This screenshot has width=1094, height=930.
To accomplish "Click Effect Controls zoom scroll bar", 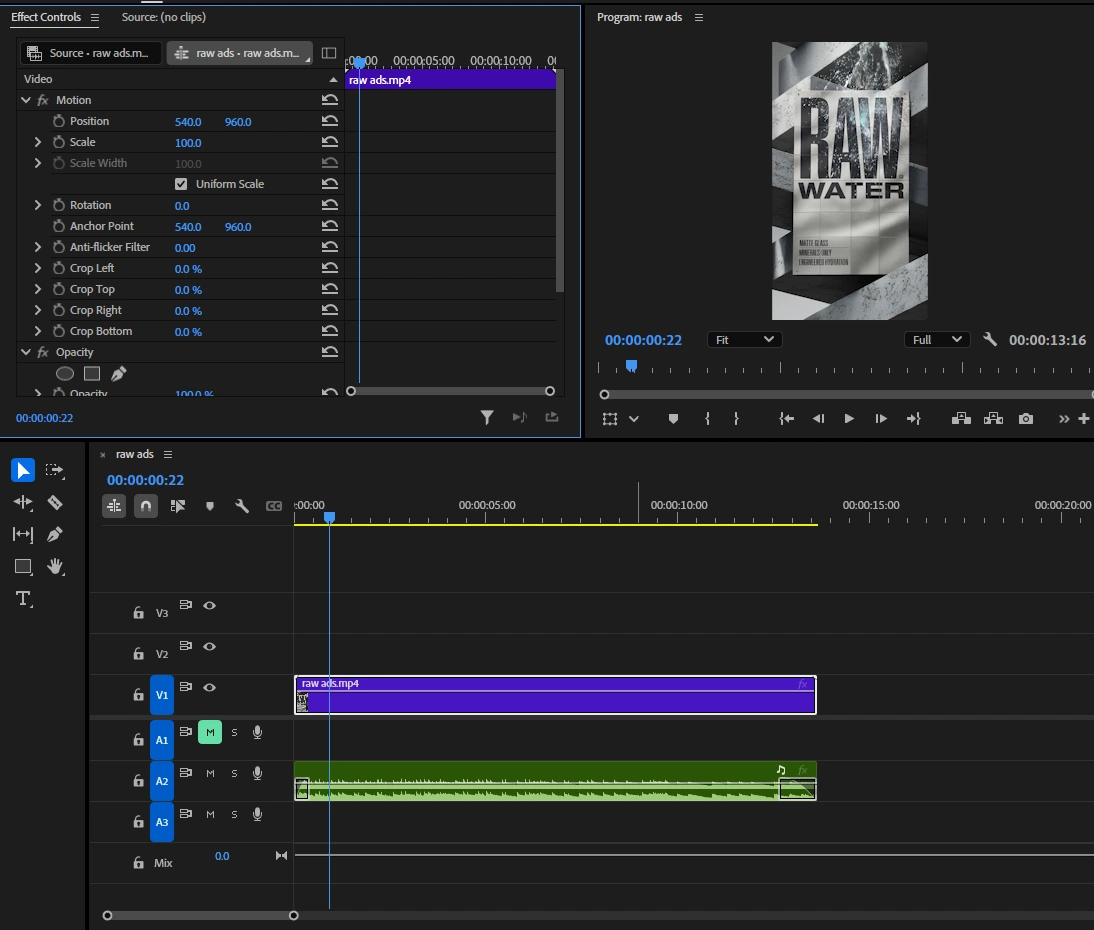I will pos(450,391).
